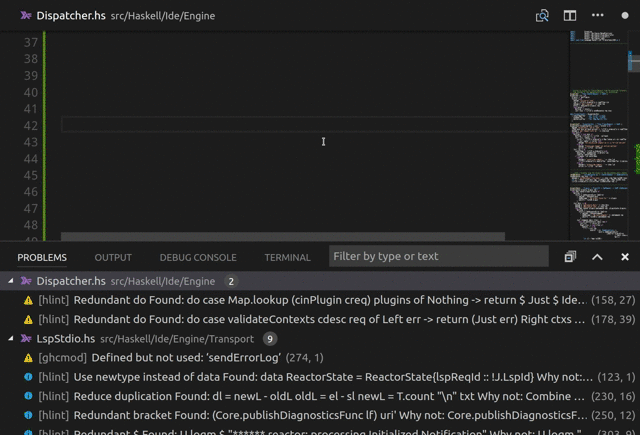Click the Haskell file icon in Dispatcher.hs tab
This screenshot has height=435, width=640.
[25, 16]
